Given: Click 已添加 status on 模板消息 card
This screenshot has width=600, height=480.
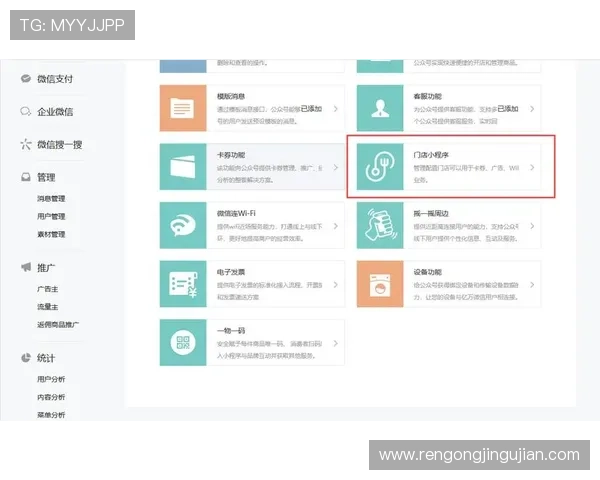Looking at the screenshot, I should coord(311,109).
